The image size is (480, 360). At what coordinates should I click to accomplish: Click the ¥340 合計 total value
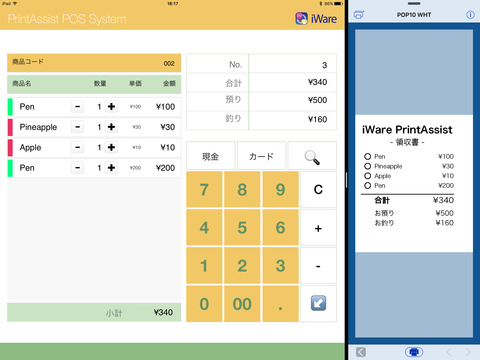[x=317, y=82]
